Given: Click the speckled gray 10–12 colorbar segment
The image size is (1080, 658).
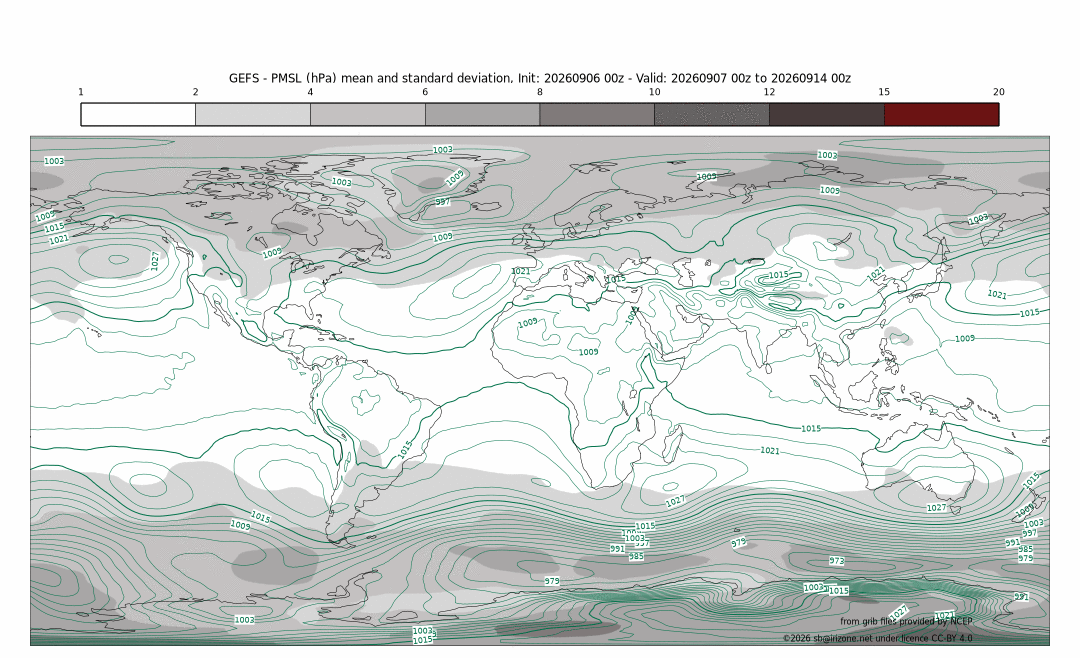Looking at the screenshot, I should (712, 114).
